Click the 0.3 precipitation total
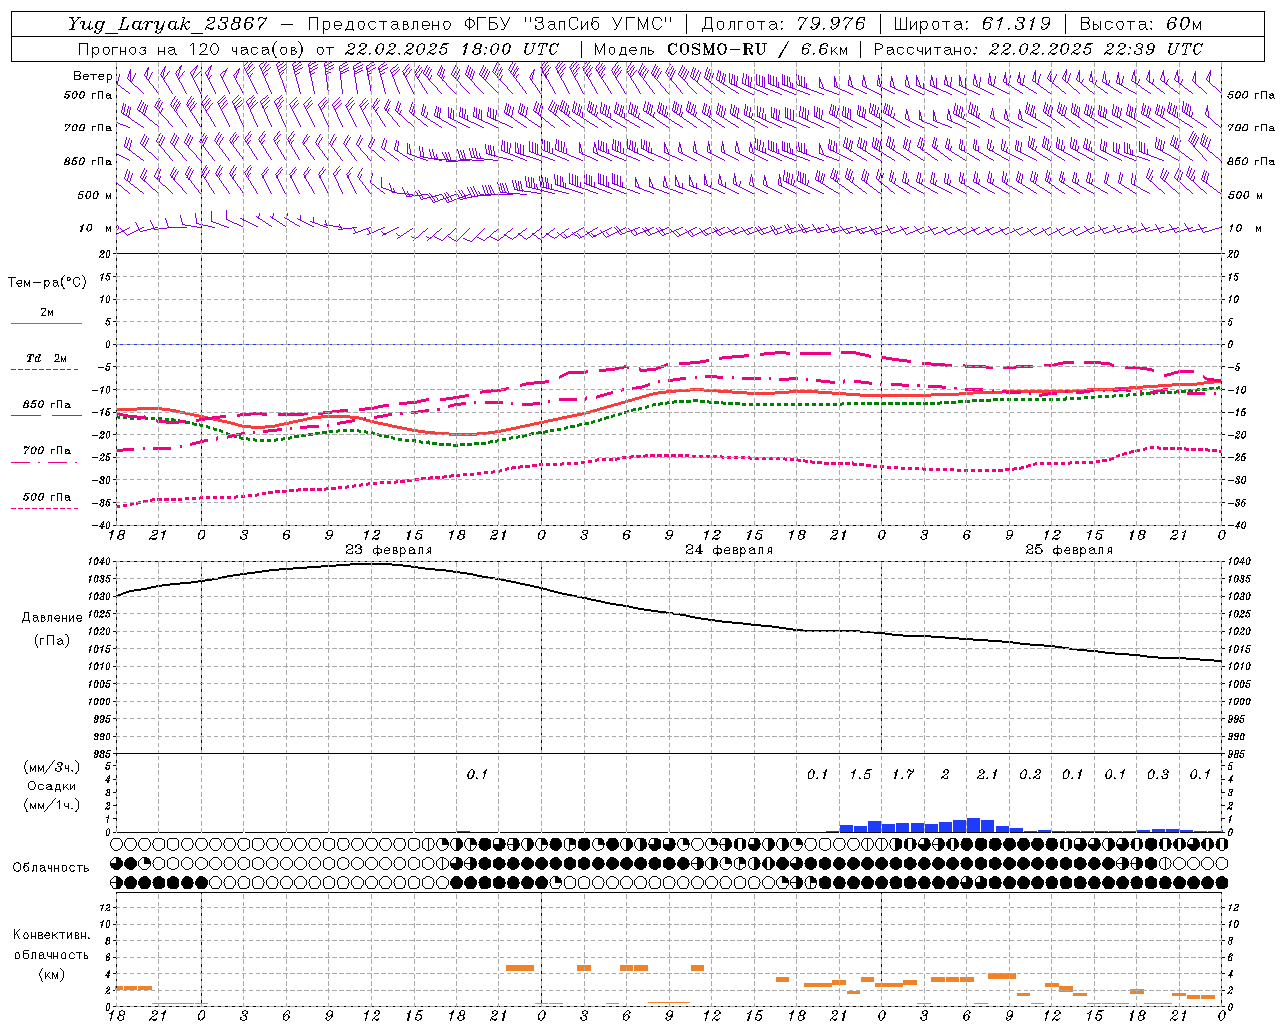The image size is (1280, 1024). [x=1158, y=775]
